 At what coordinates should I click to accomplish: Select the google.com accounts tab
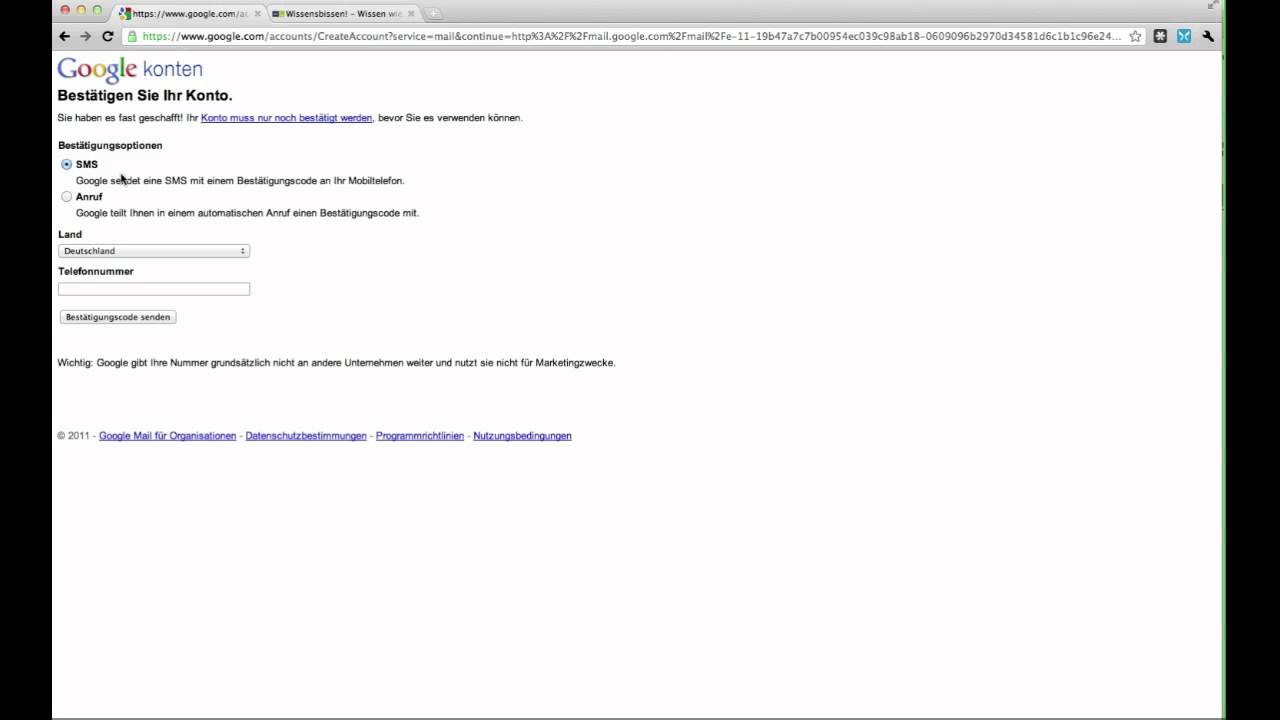point(189,14)
